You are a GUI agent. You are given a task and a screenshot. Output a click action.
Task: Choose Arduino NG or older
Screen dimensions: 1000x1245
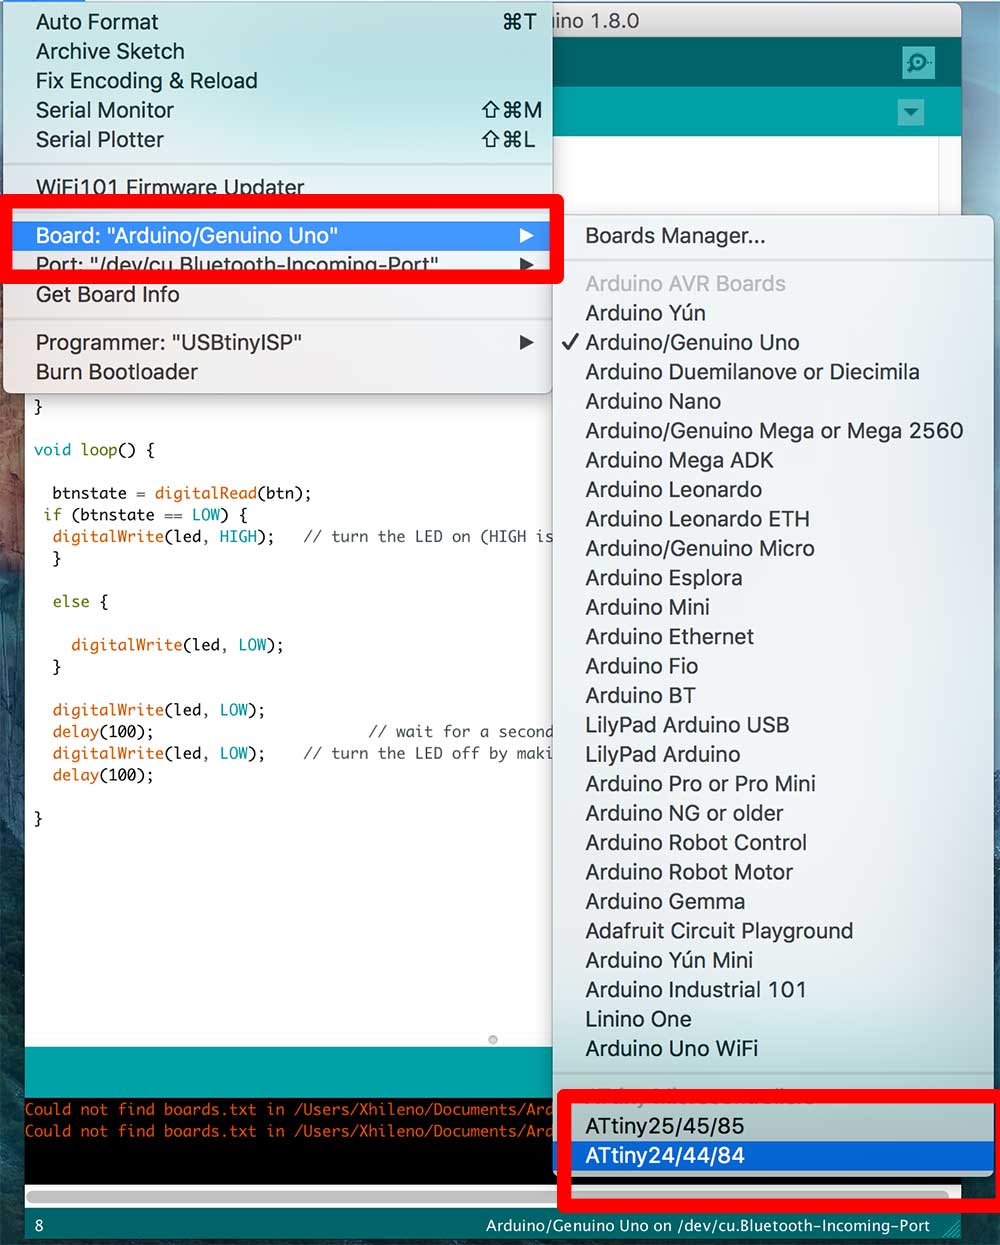(x=773, y=813)
